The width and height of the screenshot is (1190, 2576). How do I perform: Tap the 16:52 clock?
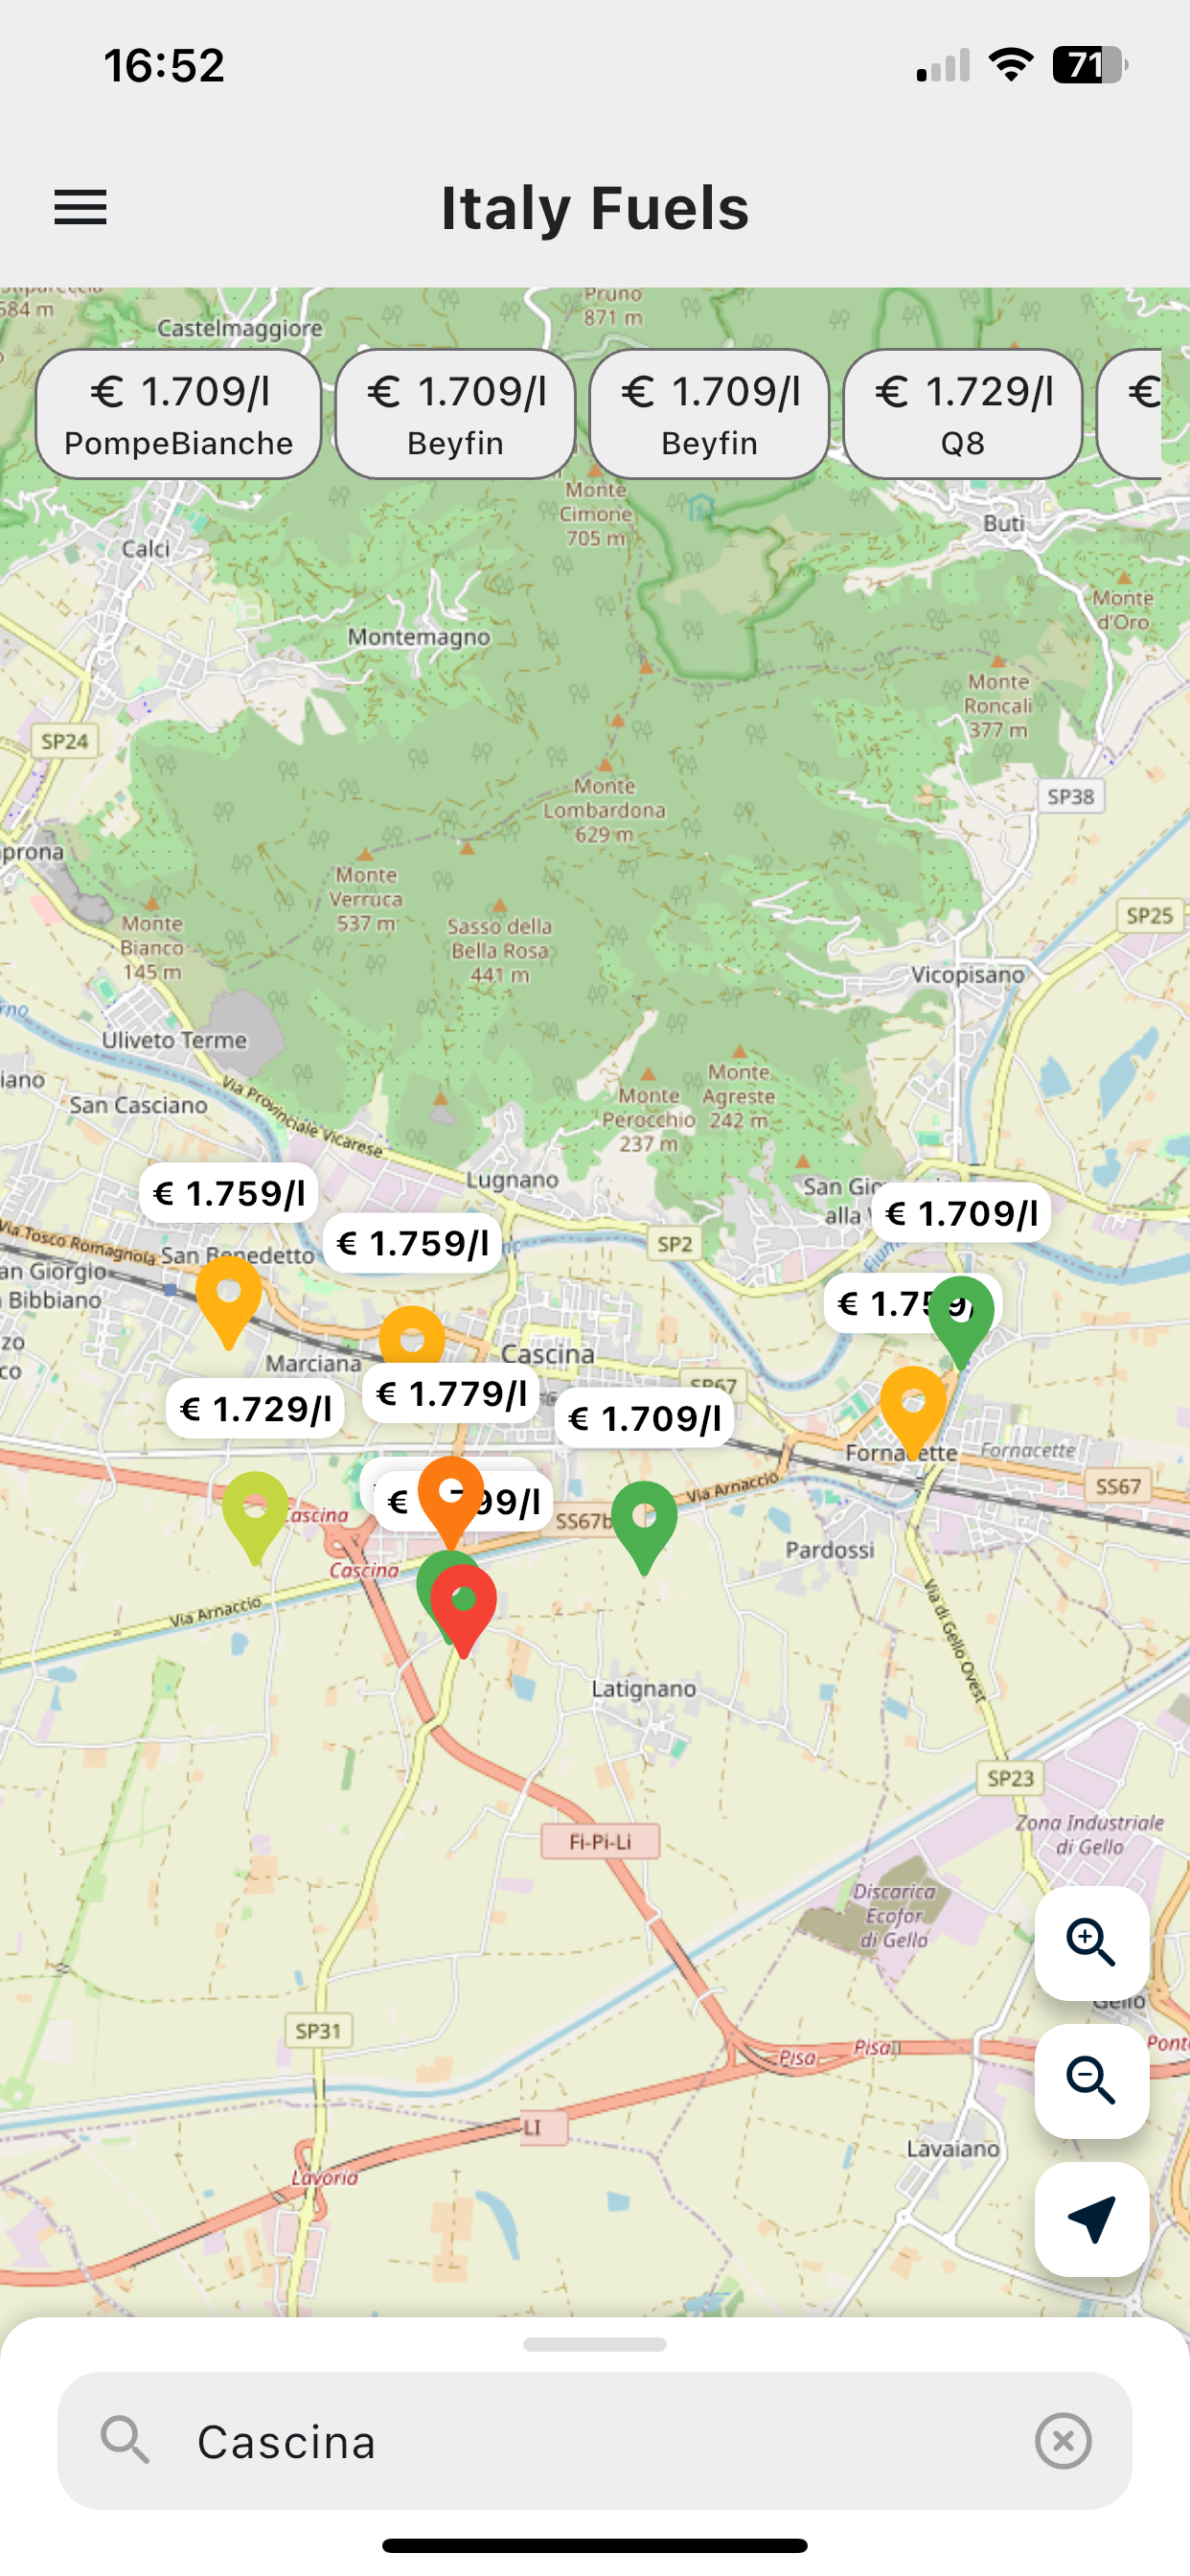(x=164, y=66)
